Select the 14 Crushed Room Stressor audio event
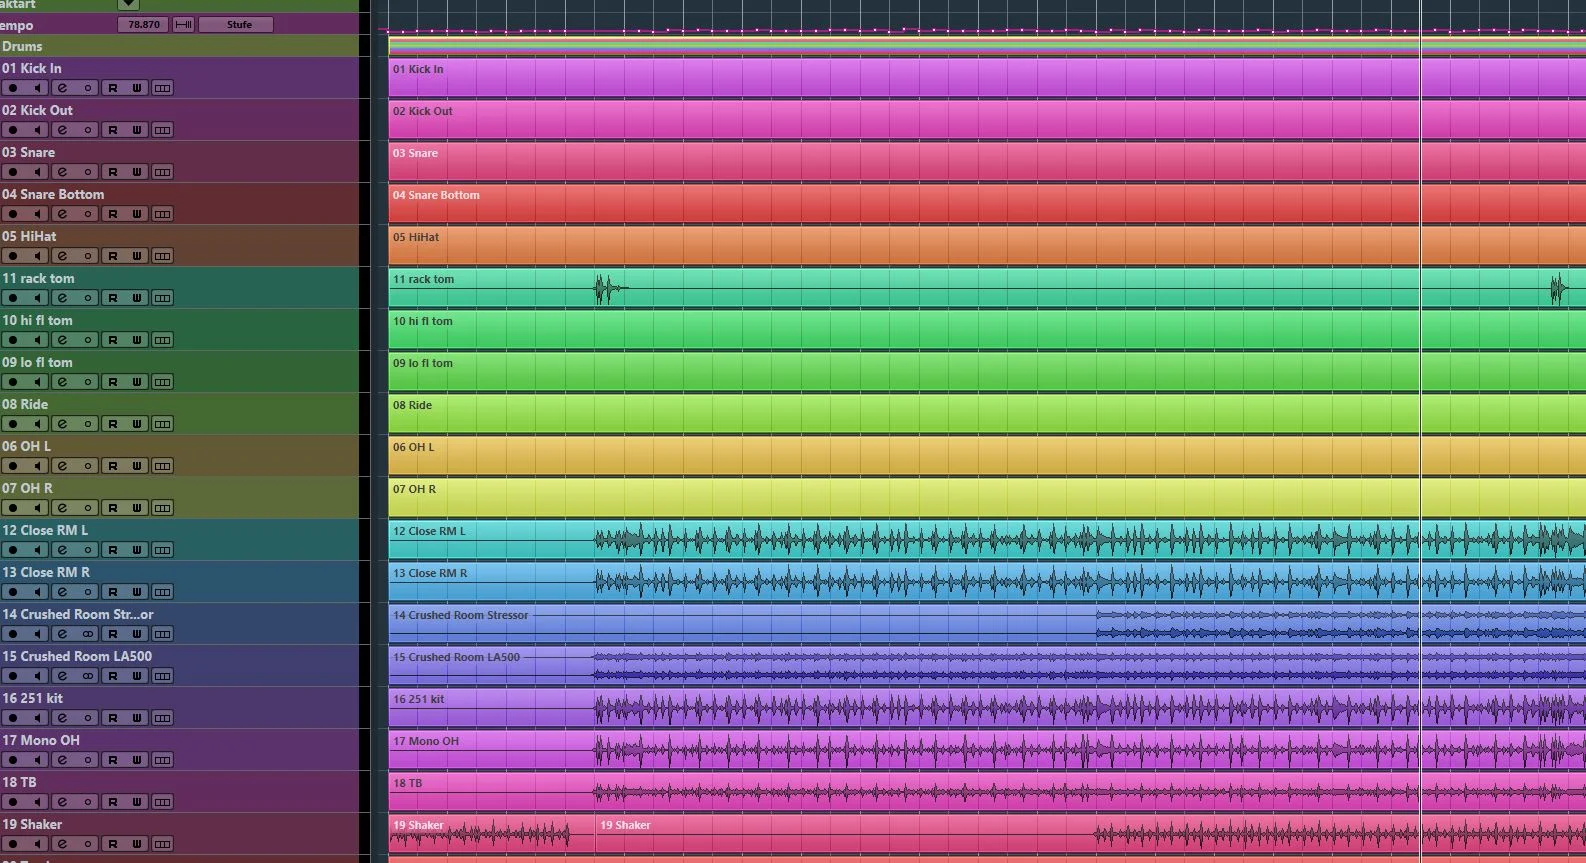 [987, 623]
